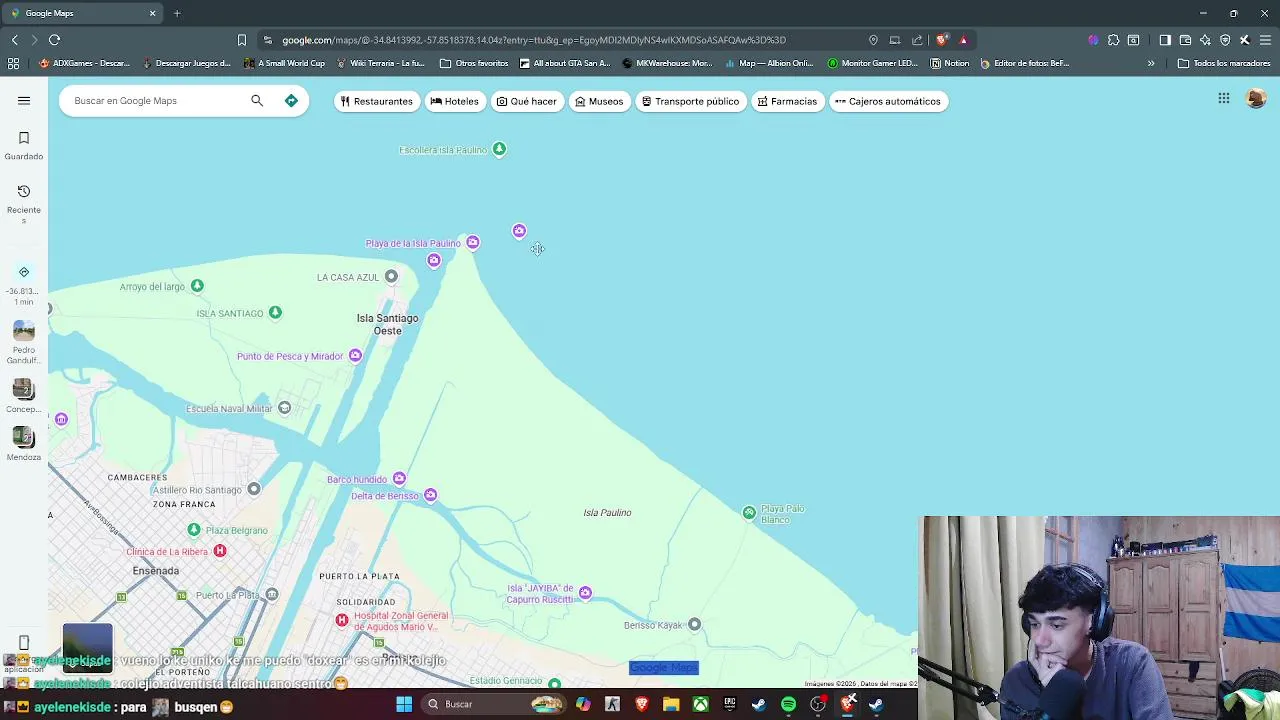1280x720 pixels.
Task: Open the Xbox app from the taskbar
Action: coord(700,704)
